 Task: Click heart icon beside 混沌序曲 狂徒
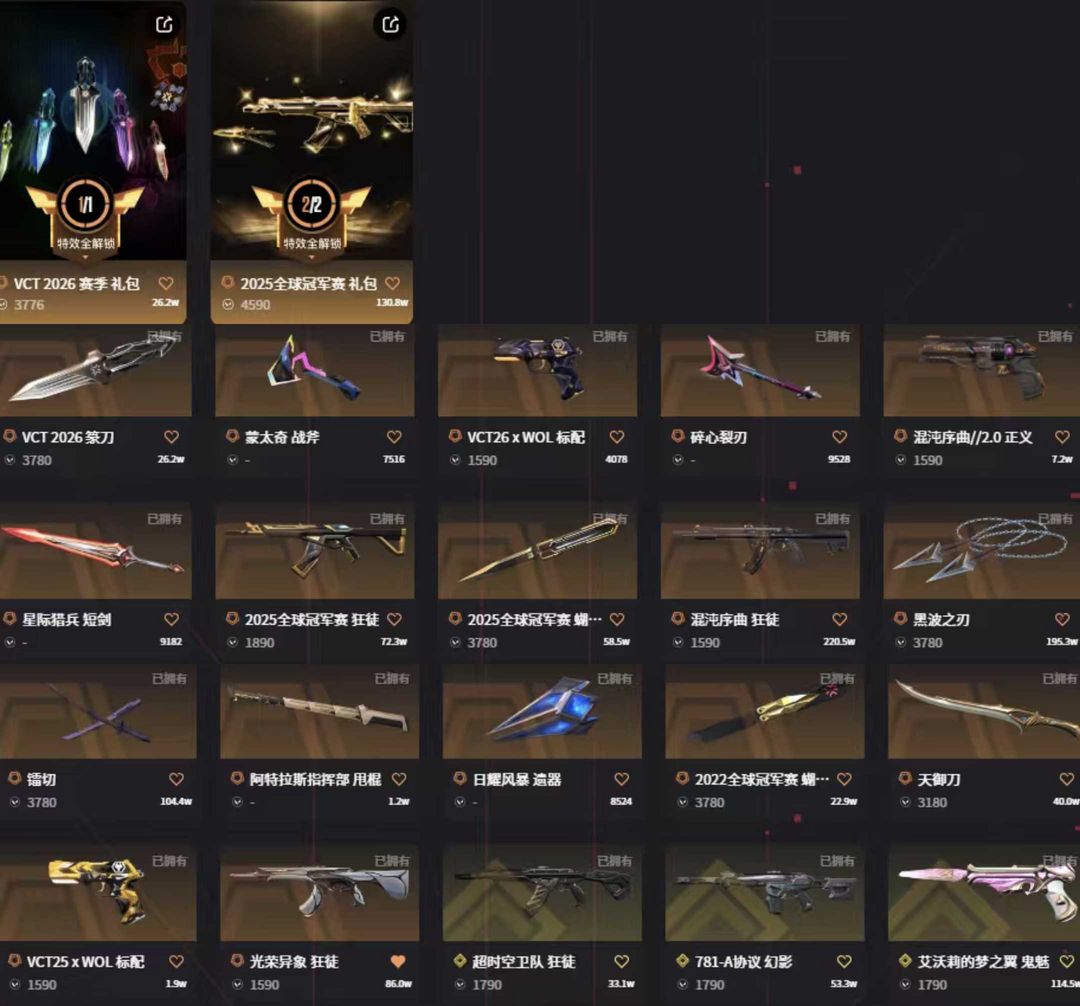click(x=840, y=619)
